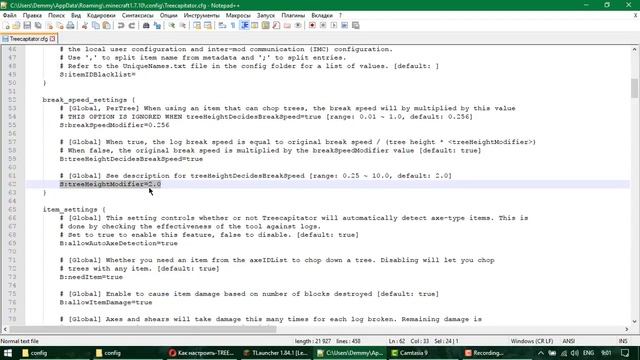Open the Вид menu
Screen dimensions: 640x360
click(76, 15)
